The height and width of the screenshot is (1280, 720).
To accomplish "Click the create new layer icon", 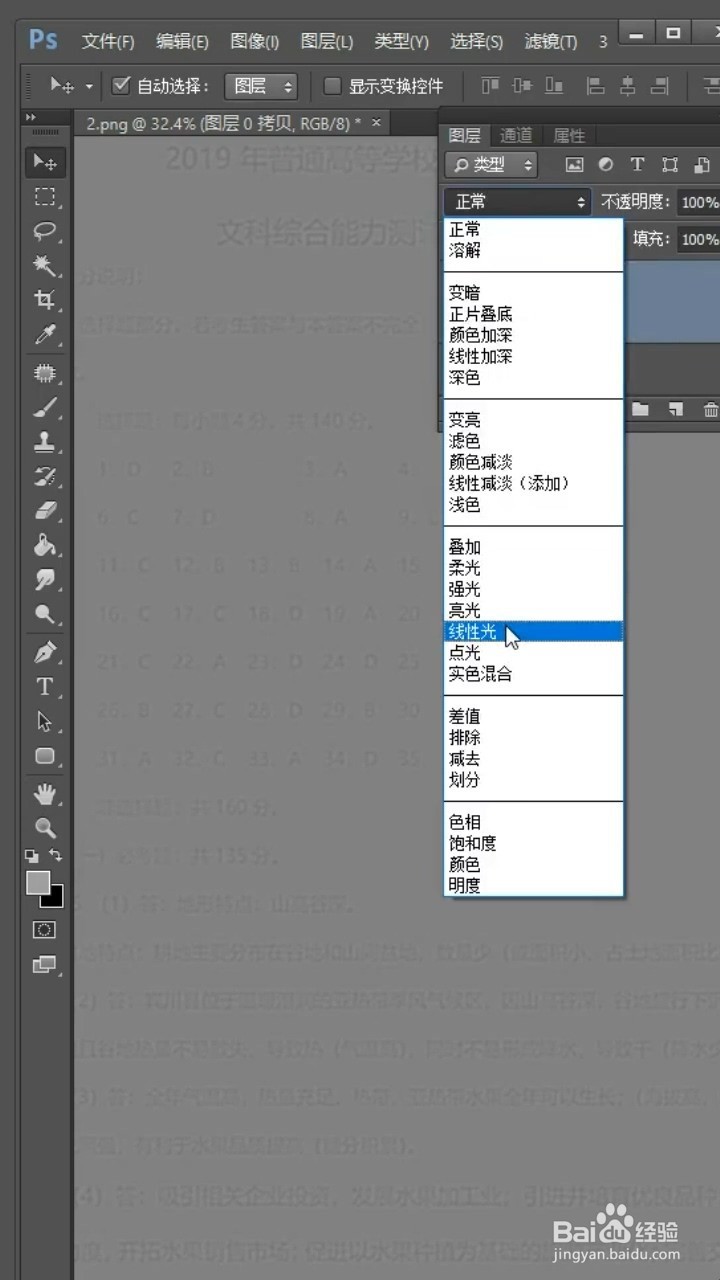I will tap(676, 409).
